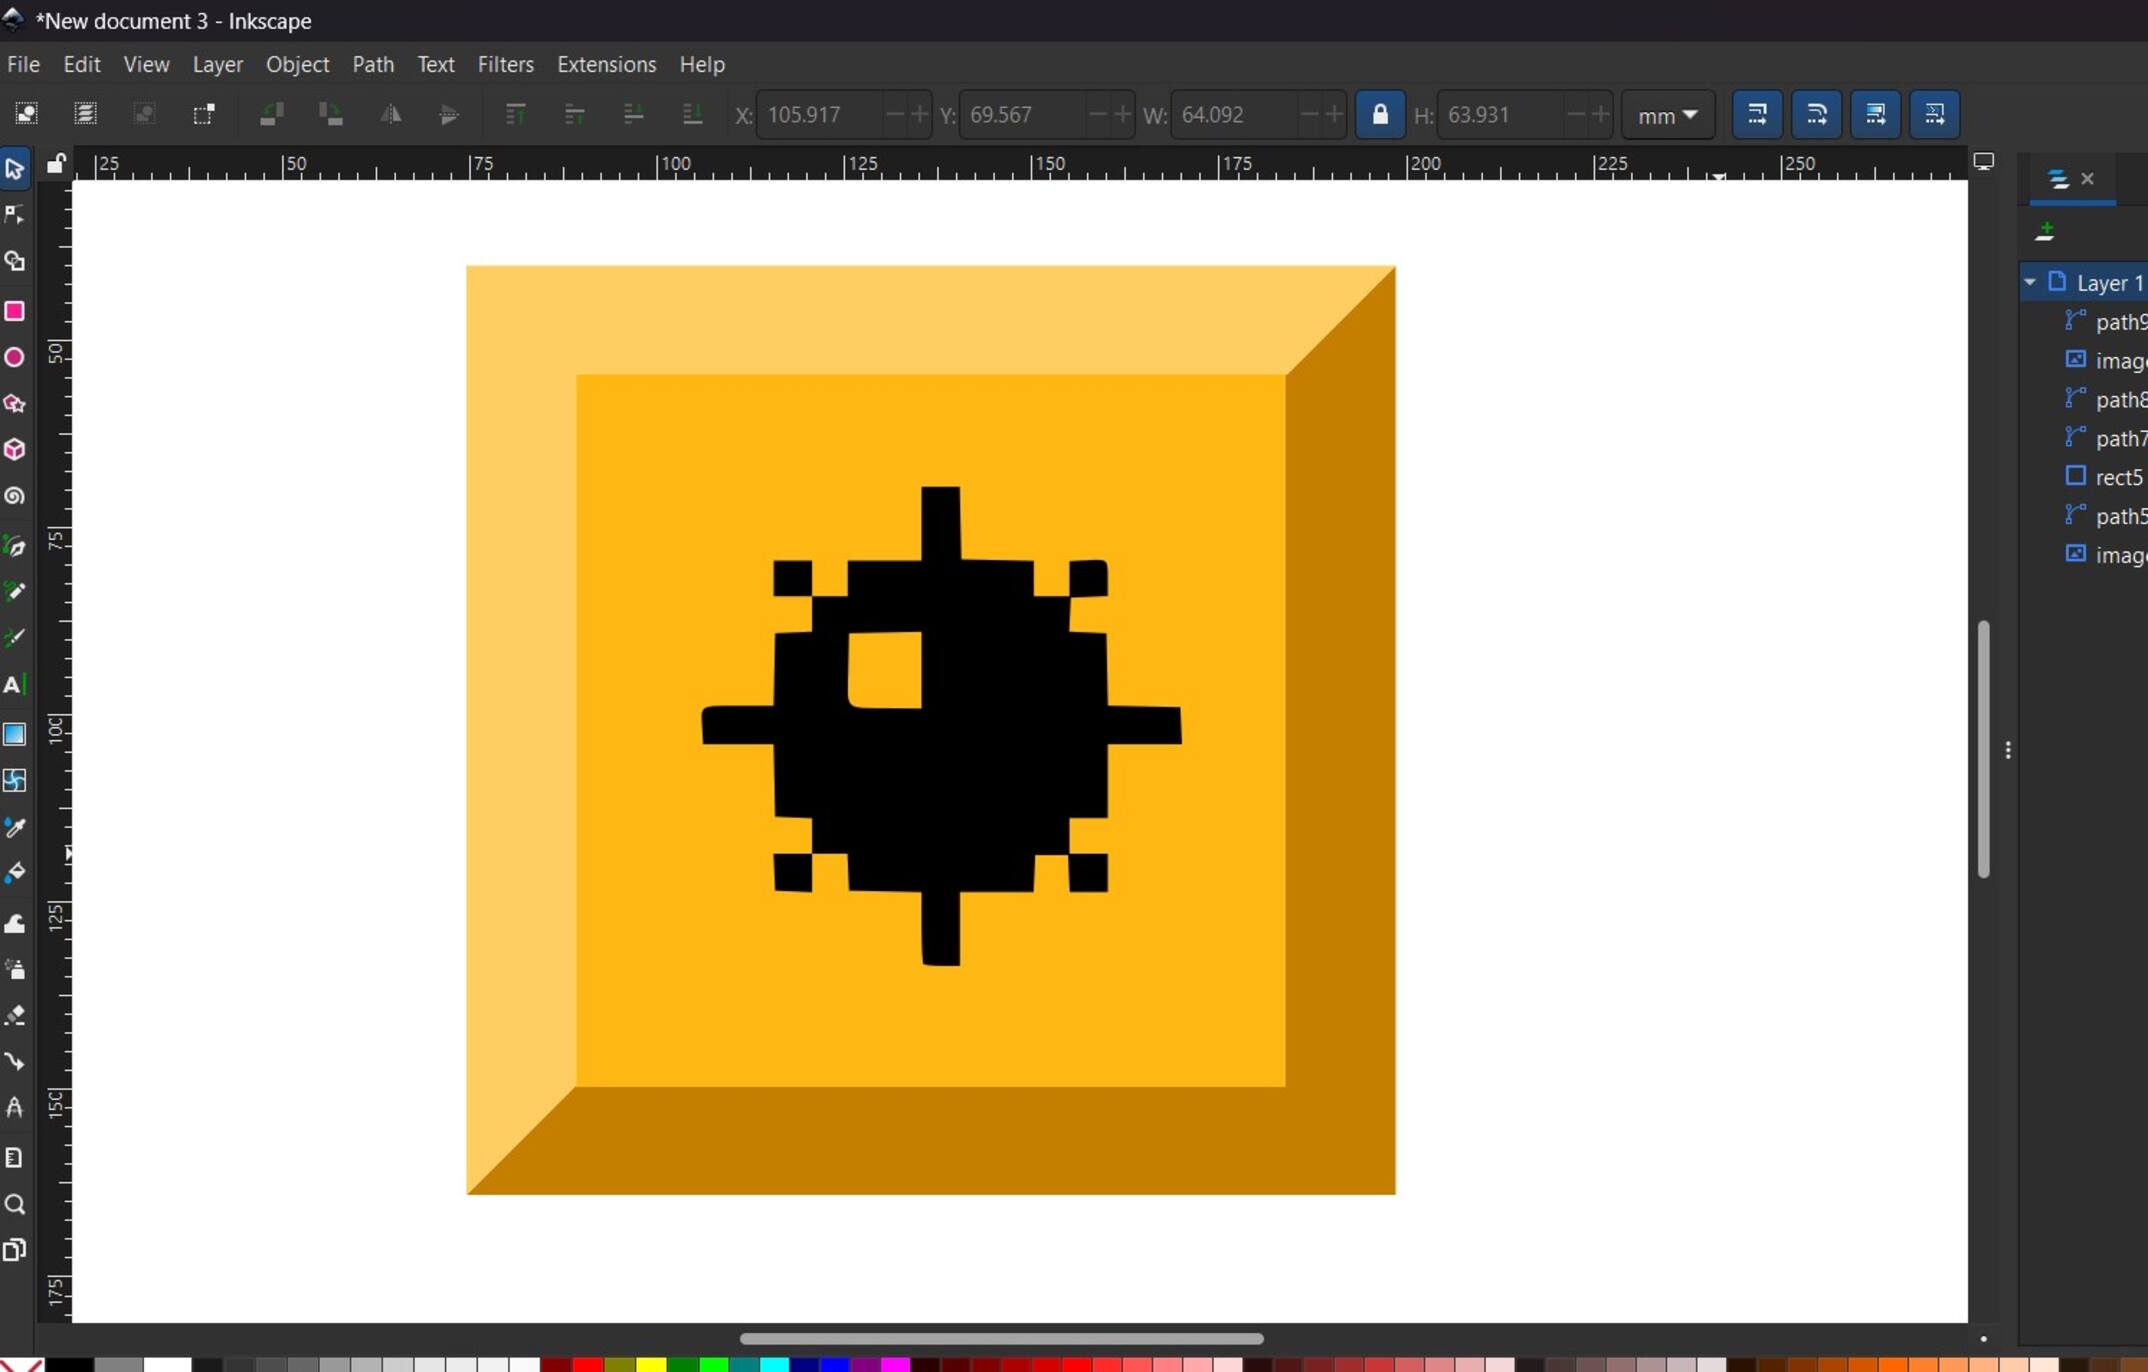The image size is (2148, 1372).
Task: Pick the cyan palette swatch
Action: coord(775,1364)
